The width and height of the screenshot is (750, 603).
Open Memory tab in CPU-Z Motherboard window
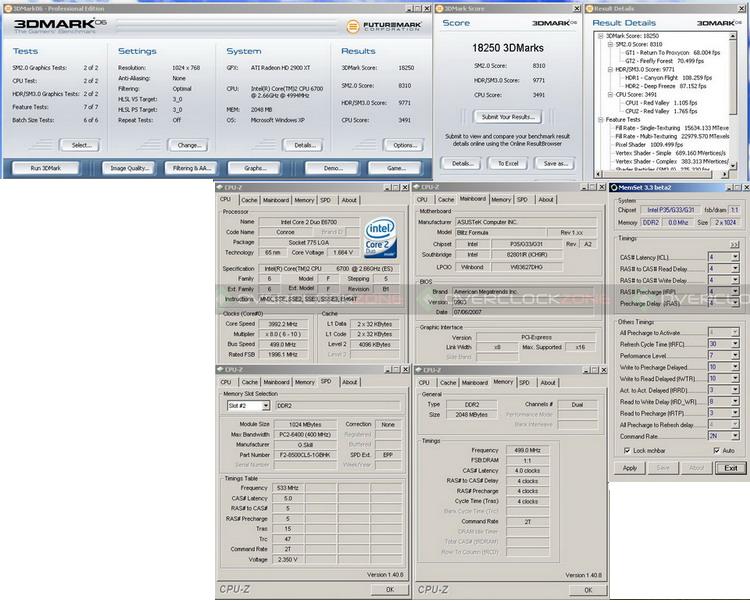501,200
